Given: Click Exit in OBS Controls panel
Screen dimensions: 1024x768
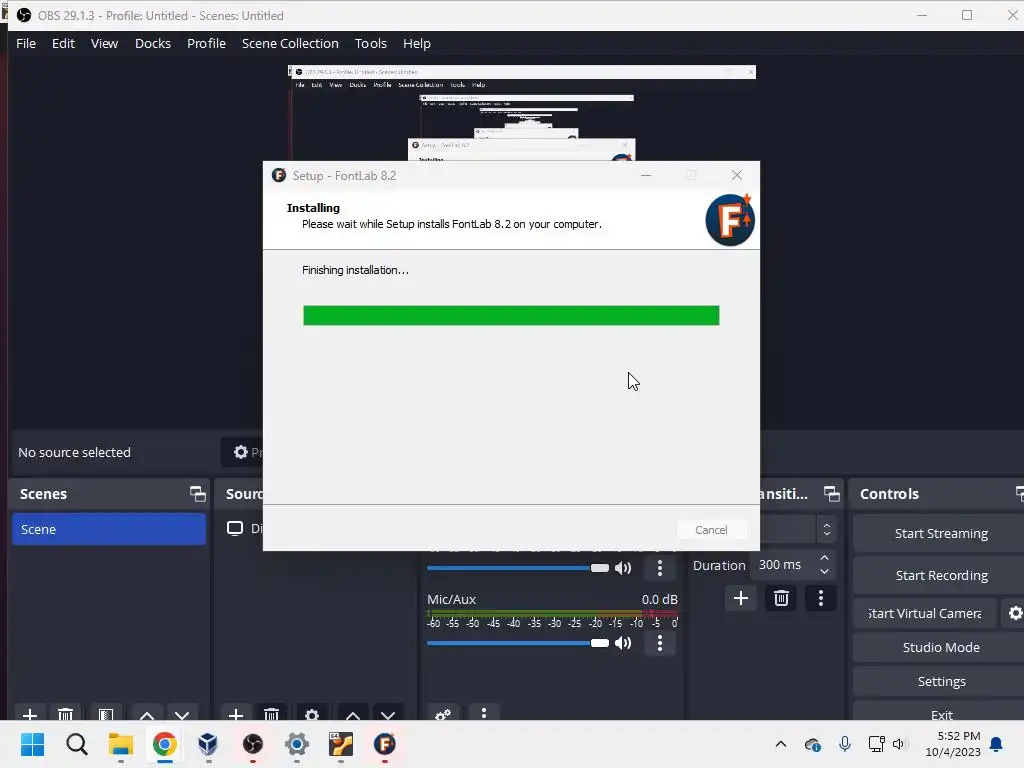Looking at the screenshot, I should click(940, 713).
